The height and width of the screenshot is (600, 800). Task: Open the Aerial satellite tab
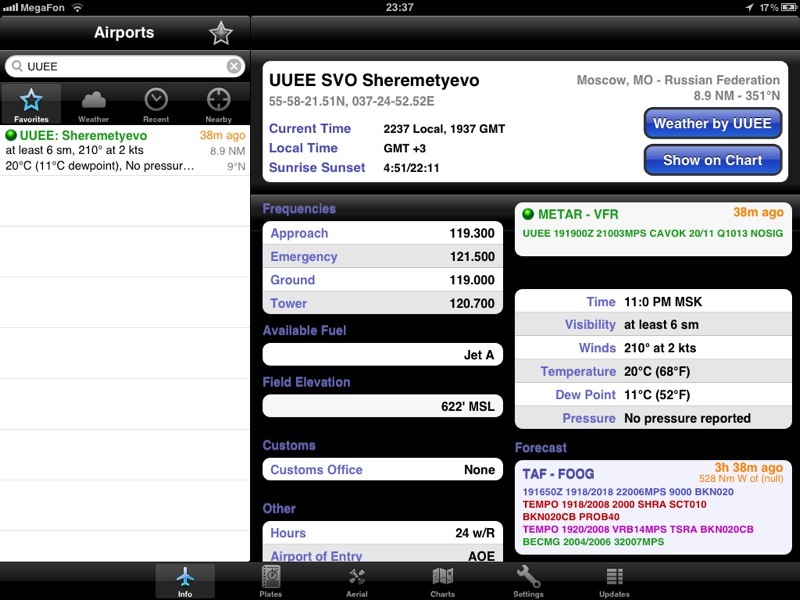(357, 581)
